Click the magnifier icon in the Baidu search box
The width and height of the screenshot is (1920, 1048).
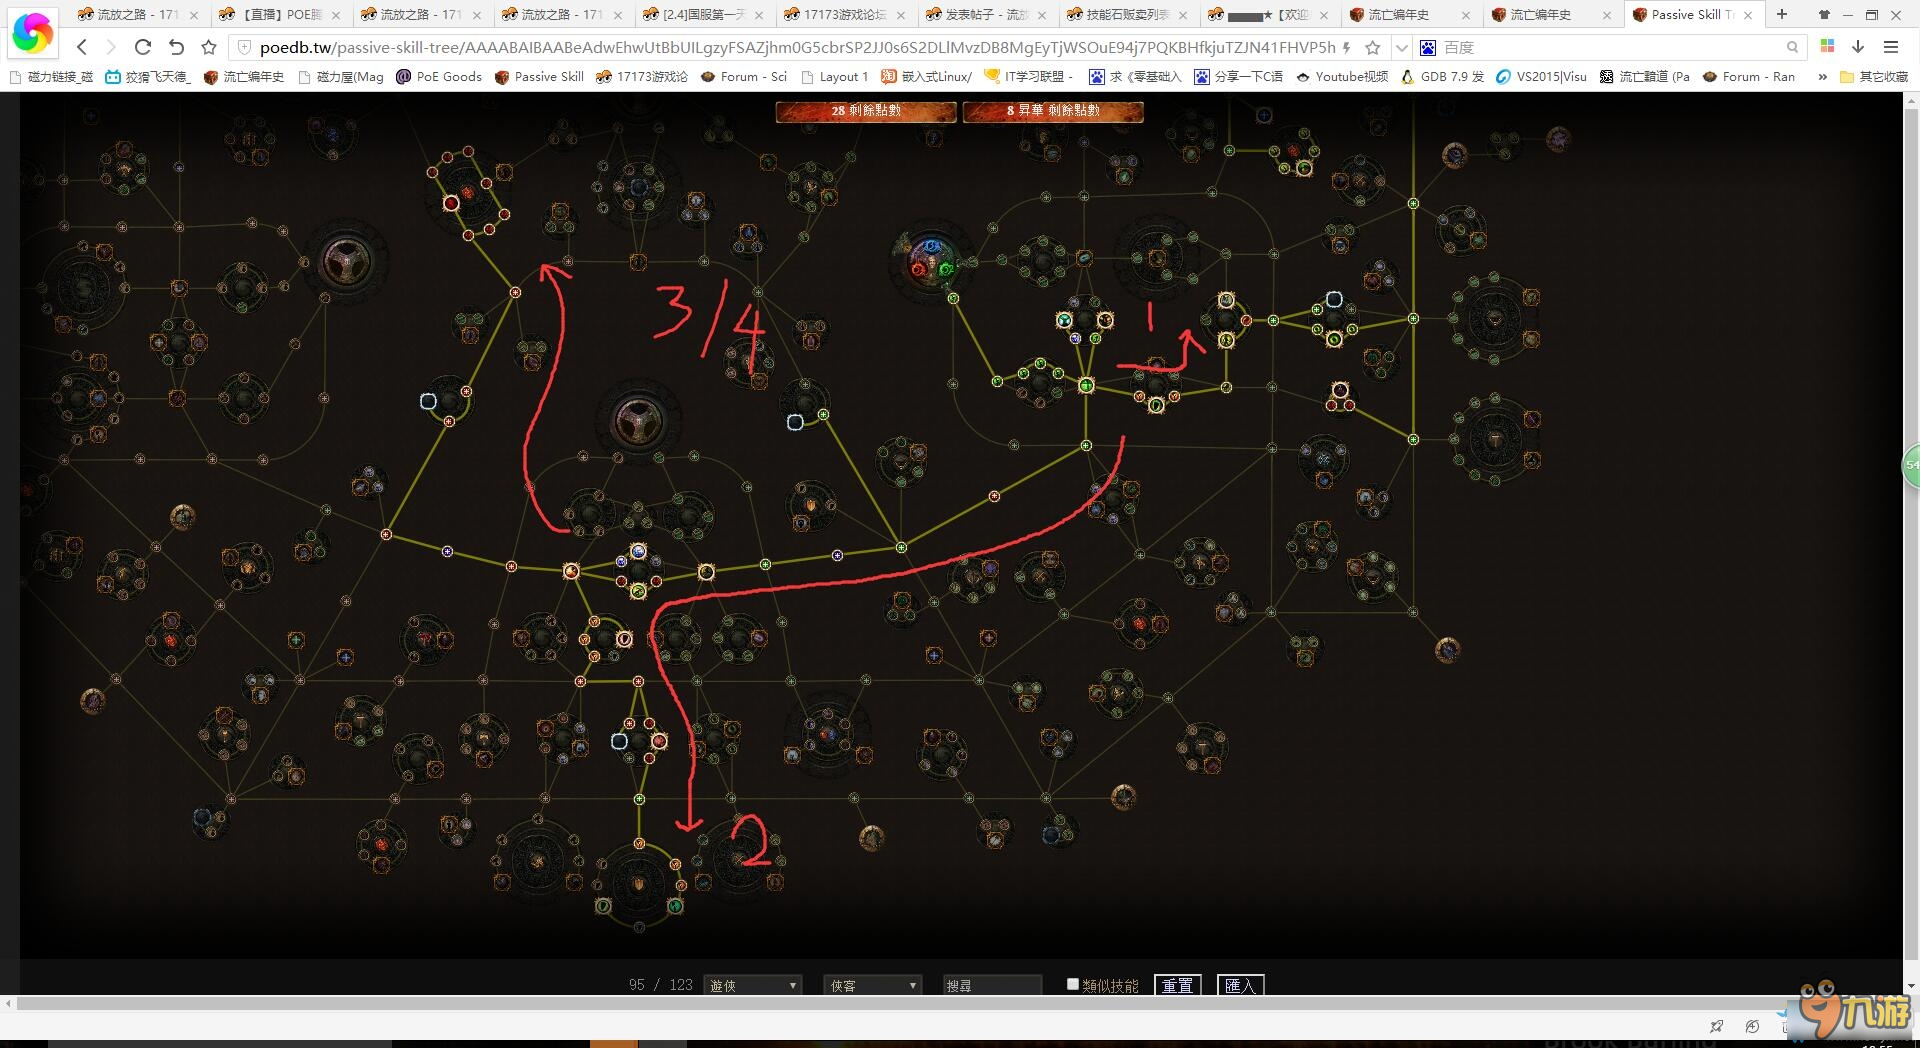[x=1792, y=47]
